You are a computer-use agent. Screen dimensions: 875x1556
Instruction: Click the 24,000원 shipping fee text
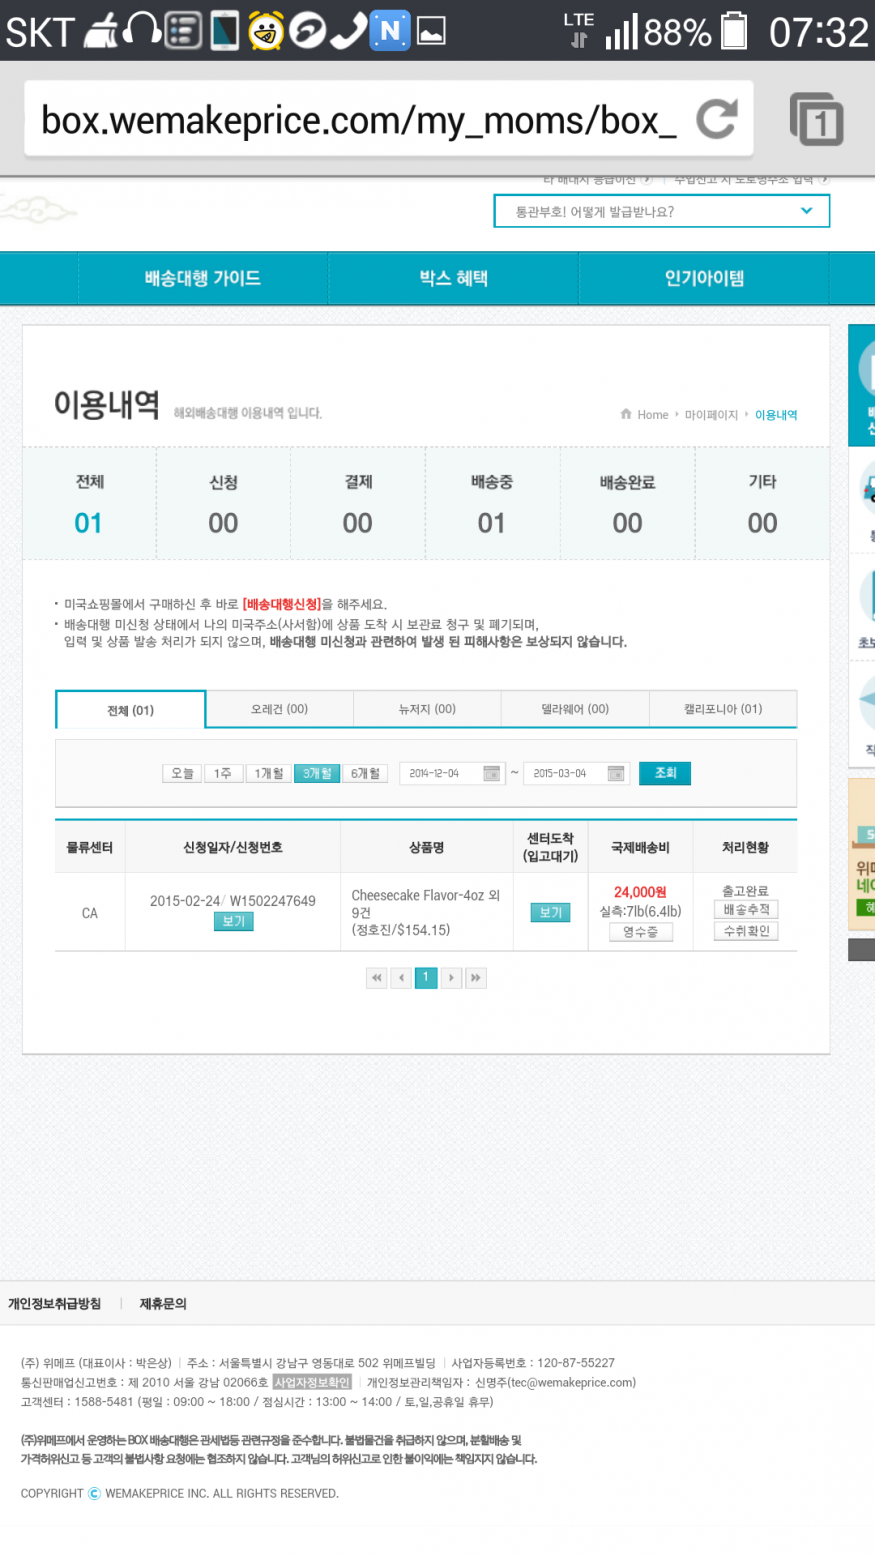click(x=640, y=892)
